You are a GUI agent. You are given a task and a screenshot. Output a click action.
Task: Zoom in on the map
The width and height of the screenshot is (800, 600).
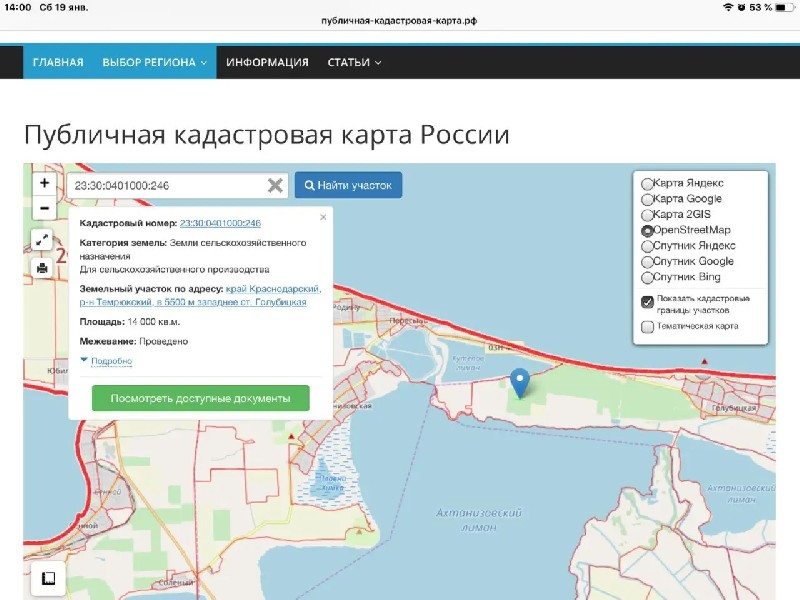(x=43, y=184)
